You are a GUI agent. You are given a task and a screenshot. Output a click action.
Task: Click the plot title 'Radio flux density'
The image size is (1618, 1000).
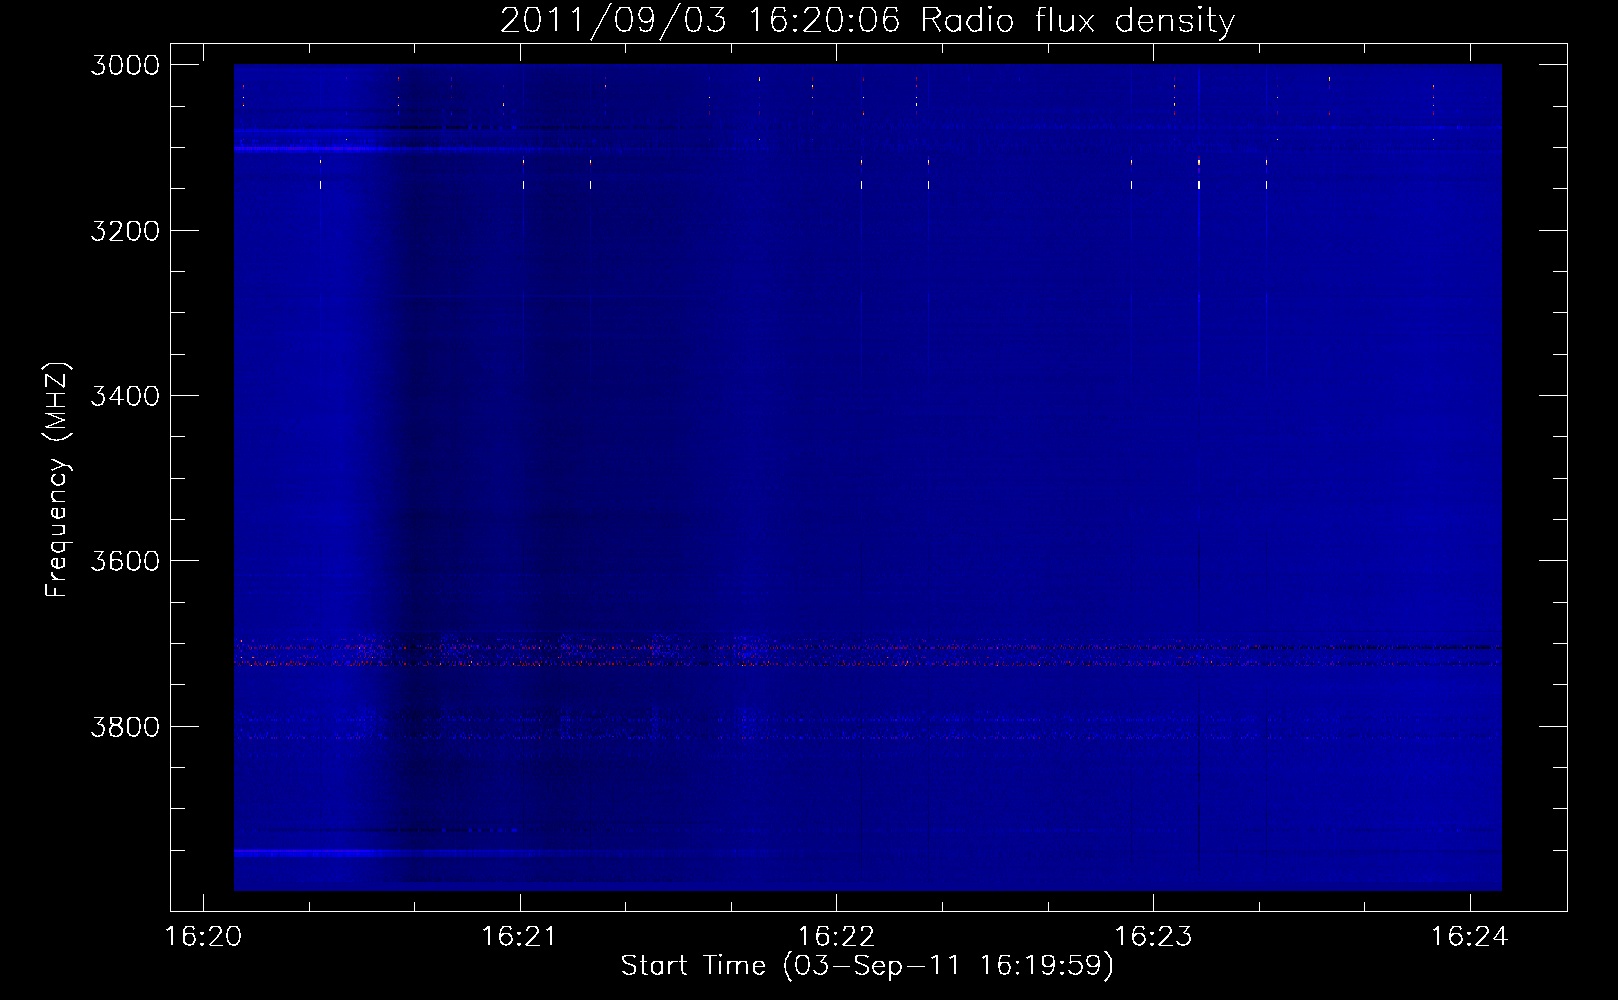pos(1077,20)
